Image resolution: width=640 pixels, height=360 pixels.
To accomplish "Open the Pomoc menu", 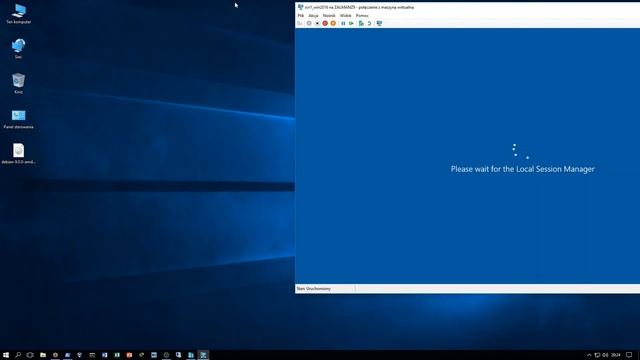I will click(362, 16).
